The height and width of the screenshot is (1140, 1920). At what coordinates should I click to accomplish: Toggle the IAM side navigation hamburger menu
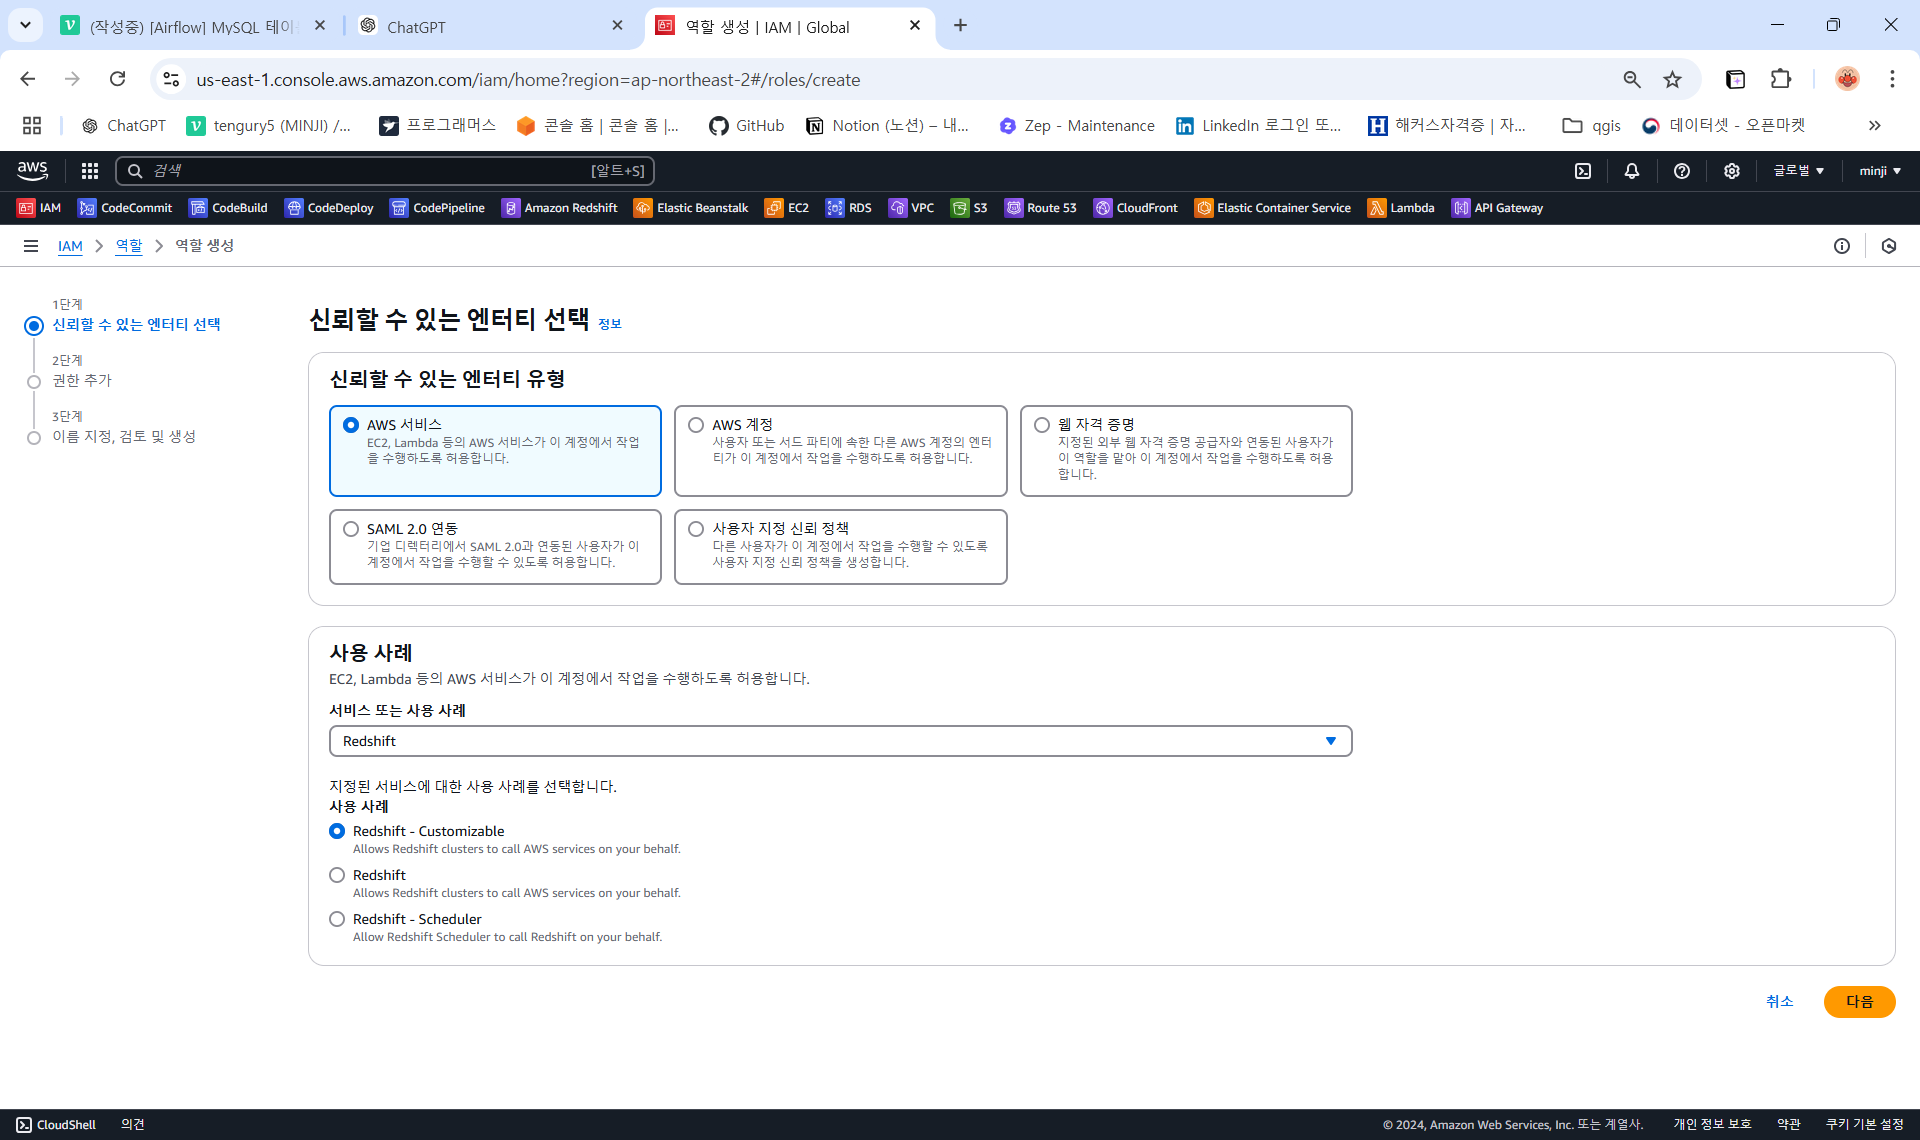click(x=31, y=246)
